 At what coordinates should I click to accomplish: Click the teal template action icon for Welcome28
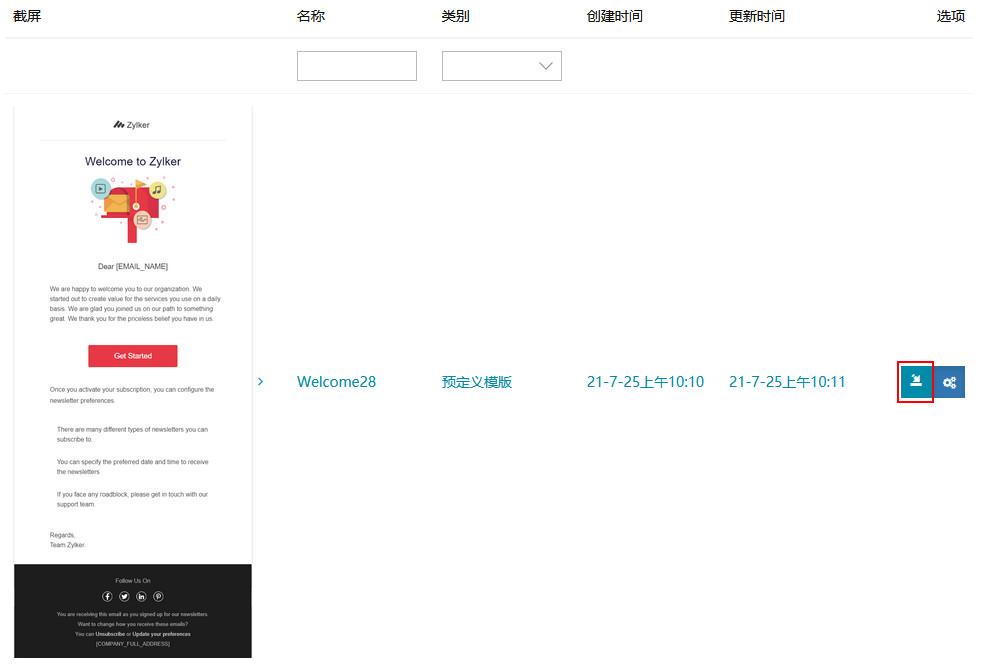click(916, 381)
